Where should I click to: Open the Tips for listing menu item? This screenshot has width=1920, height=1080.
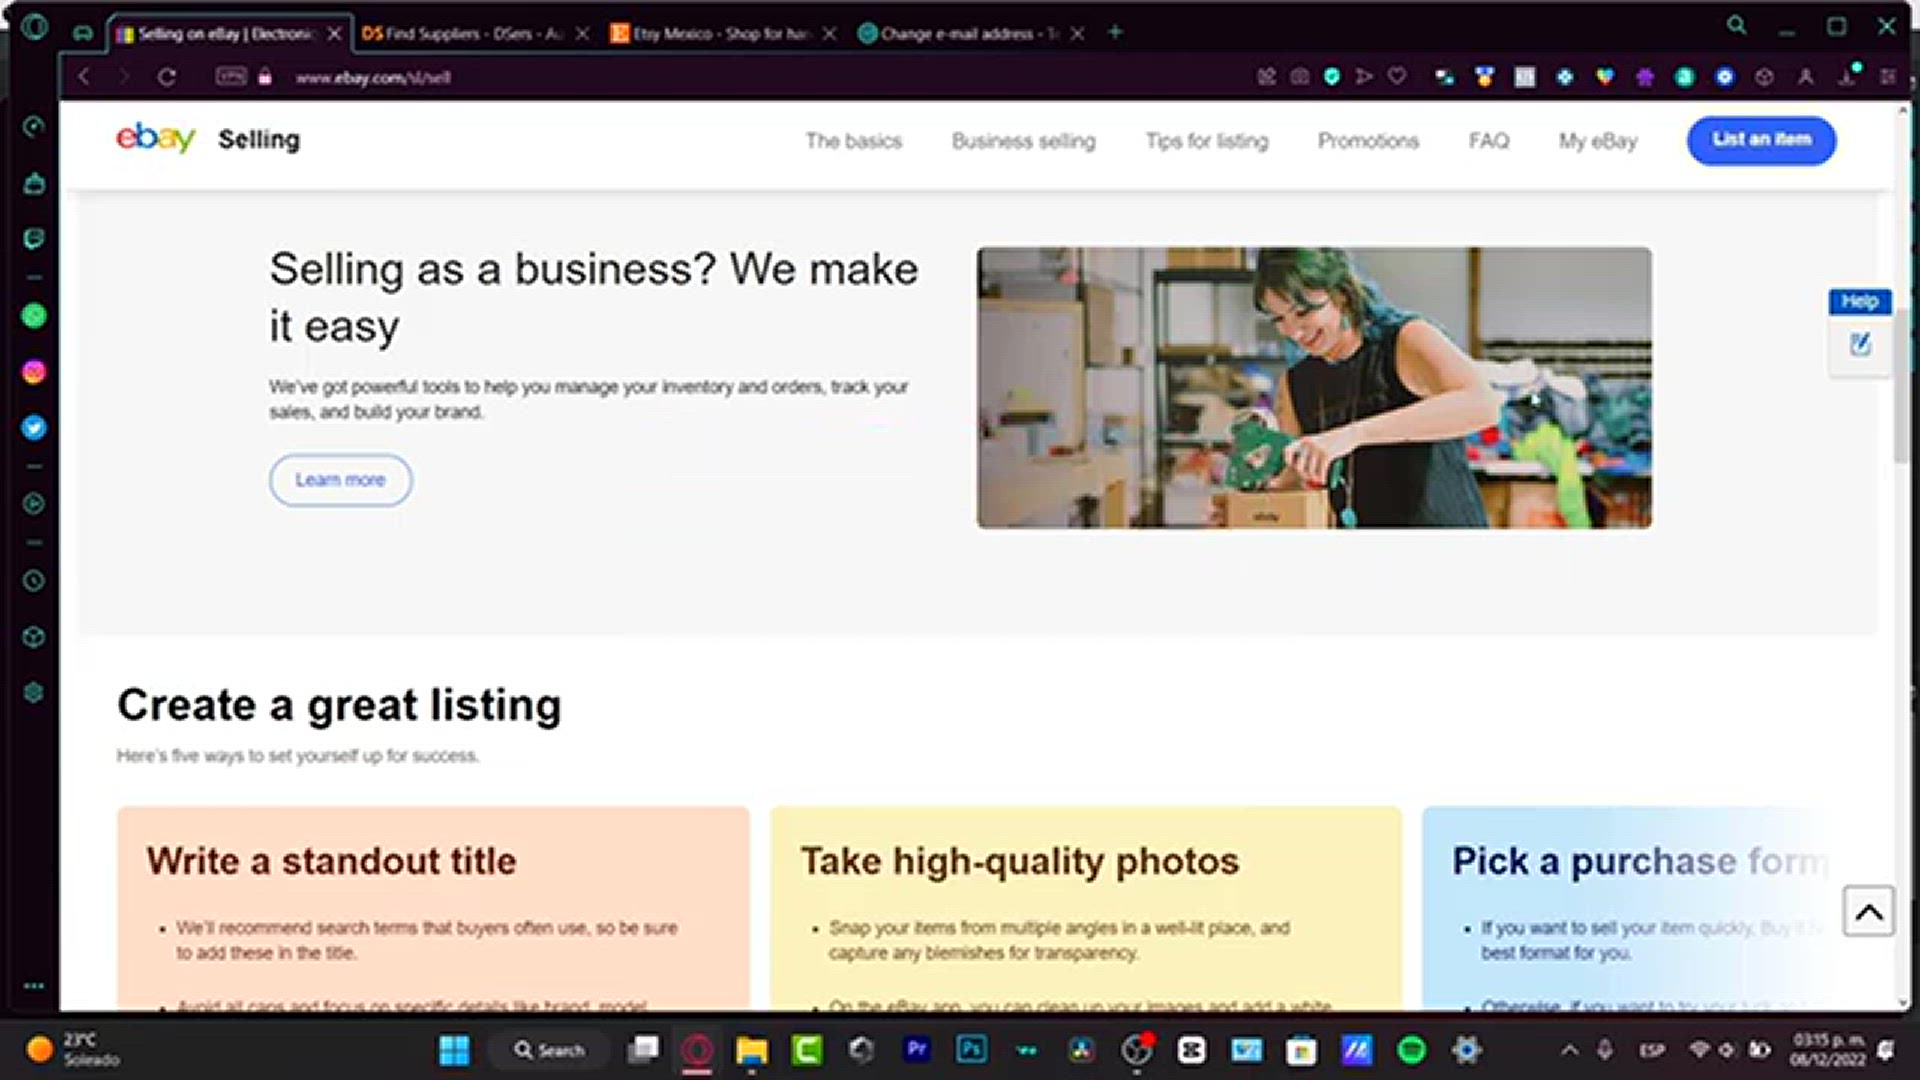point(1206,141)
